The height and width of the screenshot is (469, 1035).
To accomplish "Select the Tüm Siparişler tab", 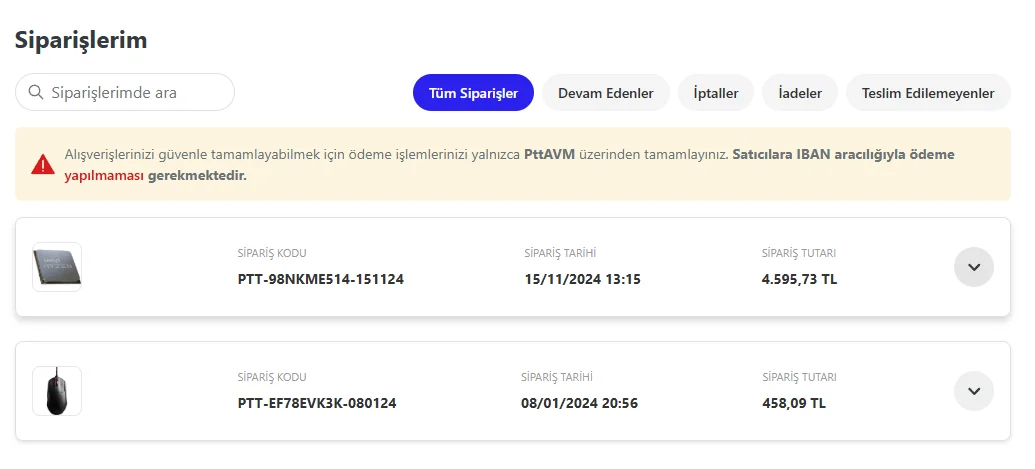I will coord(473,93).
